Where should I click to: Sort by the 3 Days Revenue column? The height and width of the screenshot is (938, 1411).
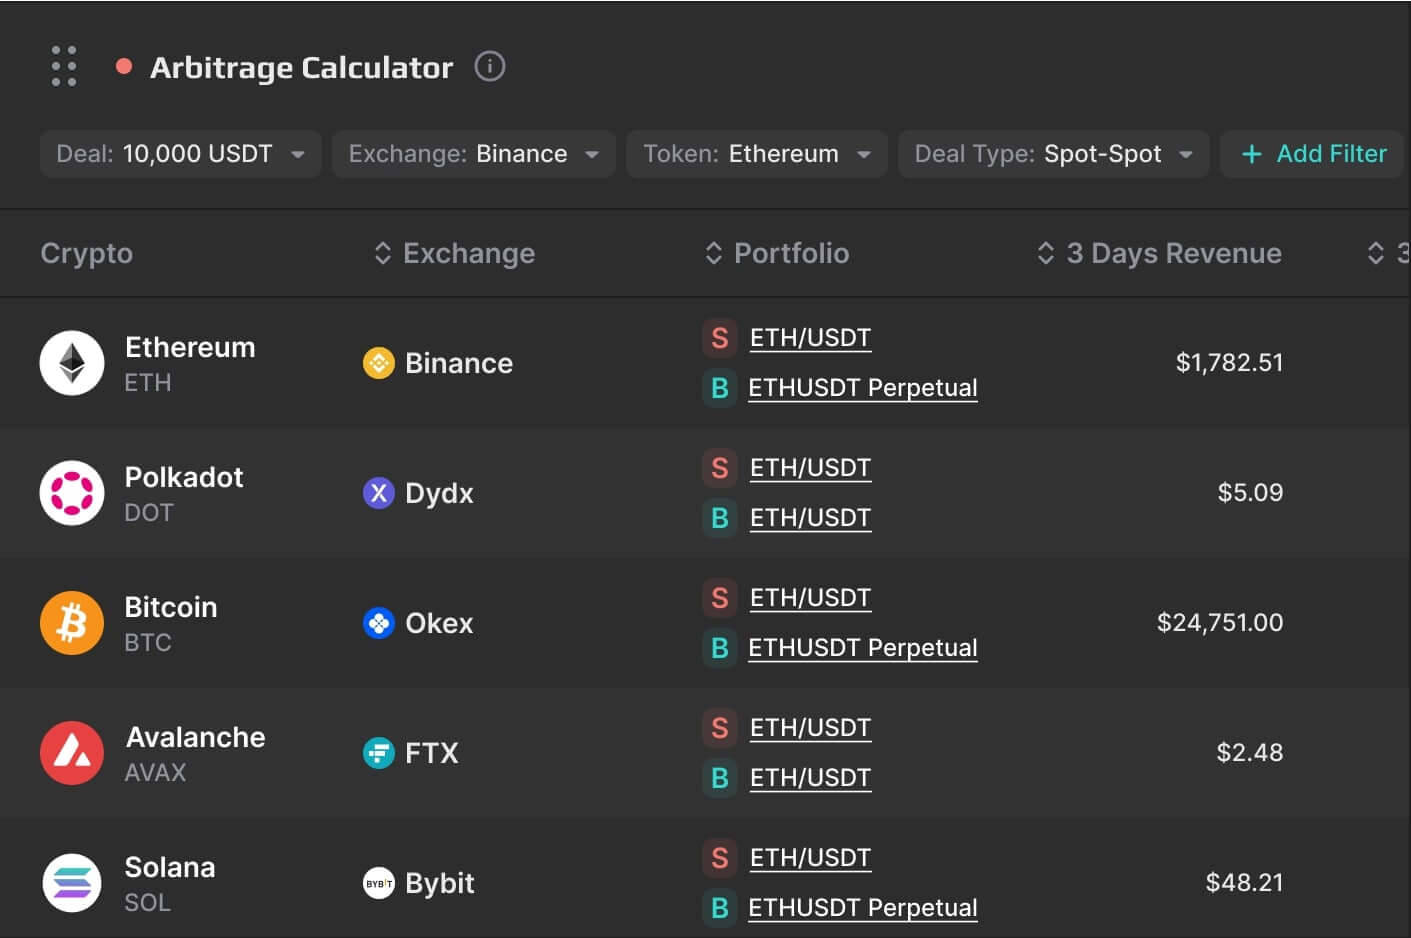tap(1047, 253)
